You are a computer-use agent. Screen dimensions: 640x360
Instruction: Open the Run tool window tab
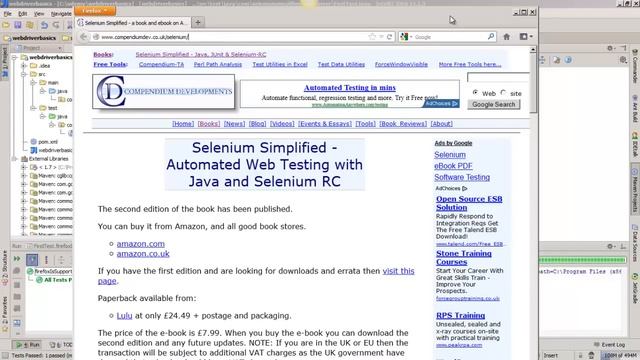(28, 345)
